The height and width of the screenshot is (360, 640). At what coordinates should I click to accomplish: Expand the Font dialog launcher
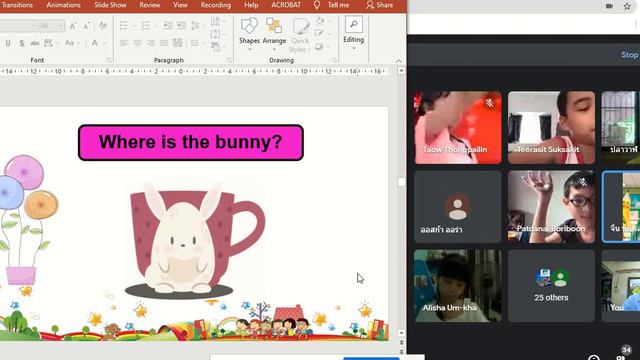click(x=109, y=60)
